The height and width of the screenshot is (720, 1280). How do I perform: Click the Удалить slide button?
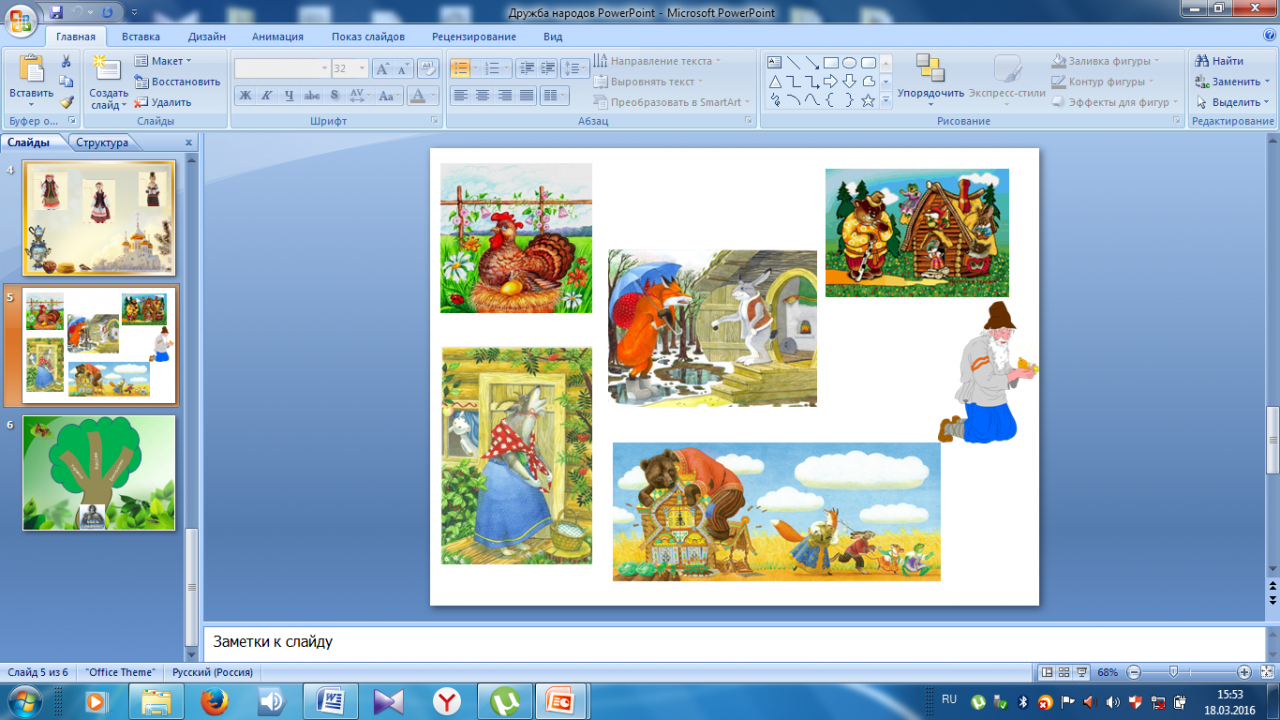(x=163, y=102)
